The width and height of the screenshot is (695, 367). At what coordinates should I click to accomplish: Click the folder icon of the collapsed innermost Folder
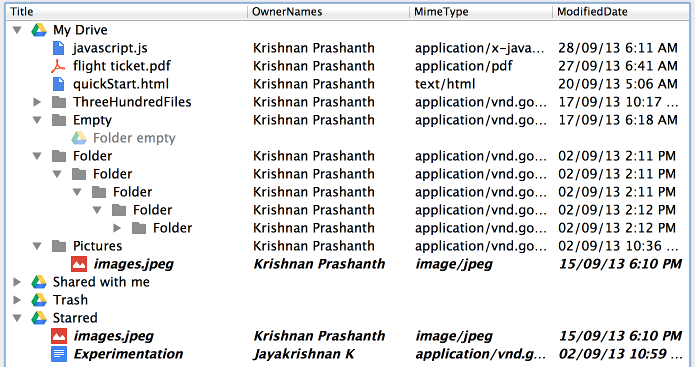(x=139, y=228)
